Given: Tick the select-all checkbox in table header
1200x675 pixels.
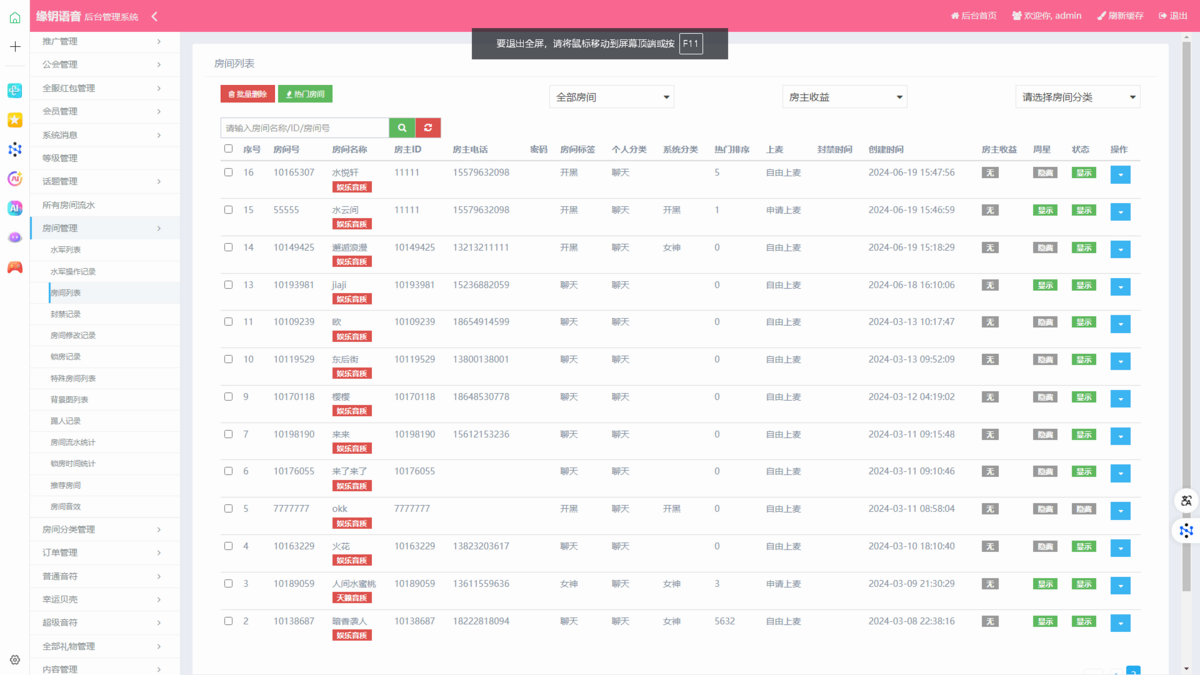Looking at the screenshot, I should [228, 149].
